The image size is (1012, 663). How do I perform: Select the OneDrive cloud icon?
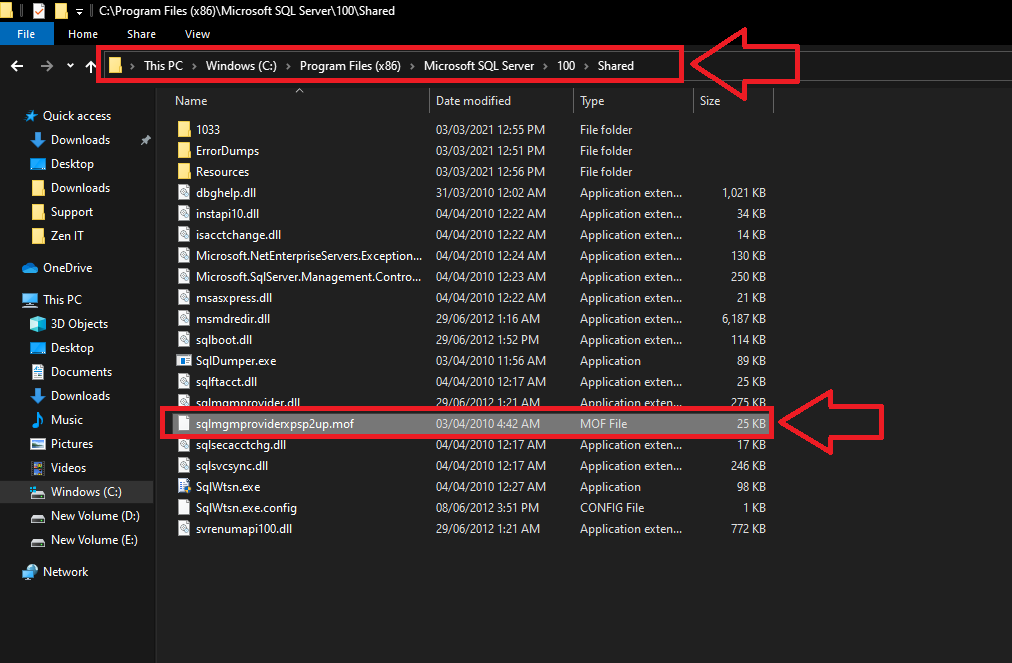[30, 268]
